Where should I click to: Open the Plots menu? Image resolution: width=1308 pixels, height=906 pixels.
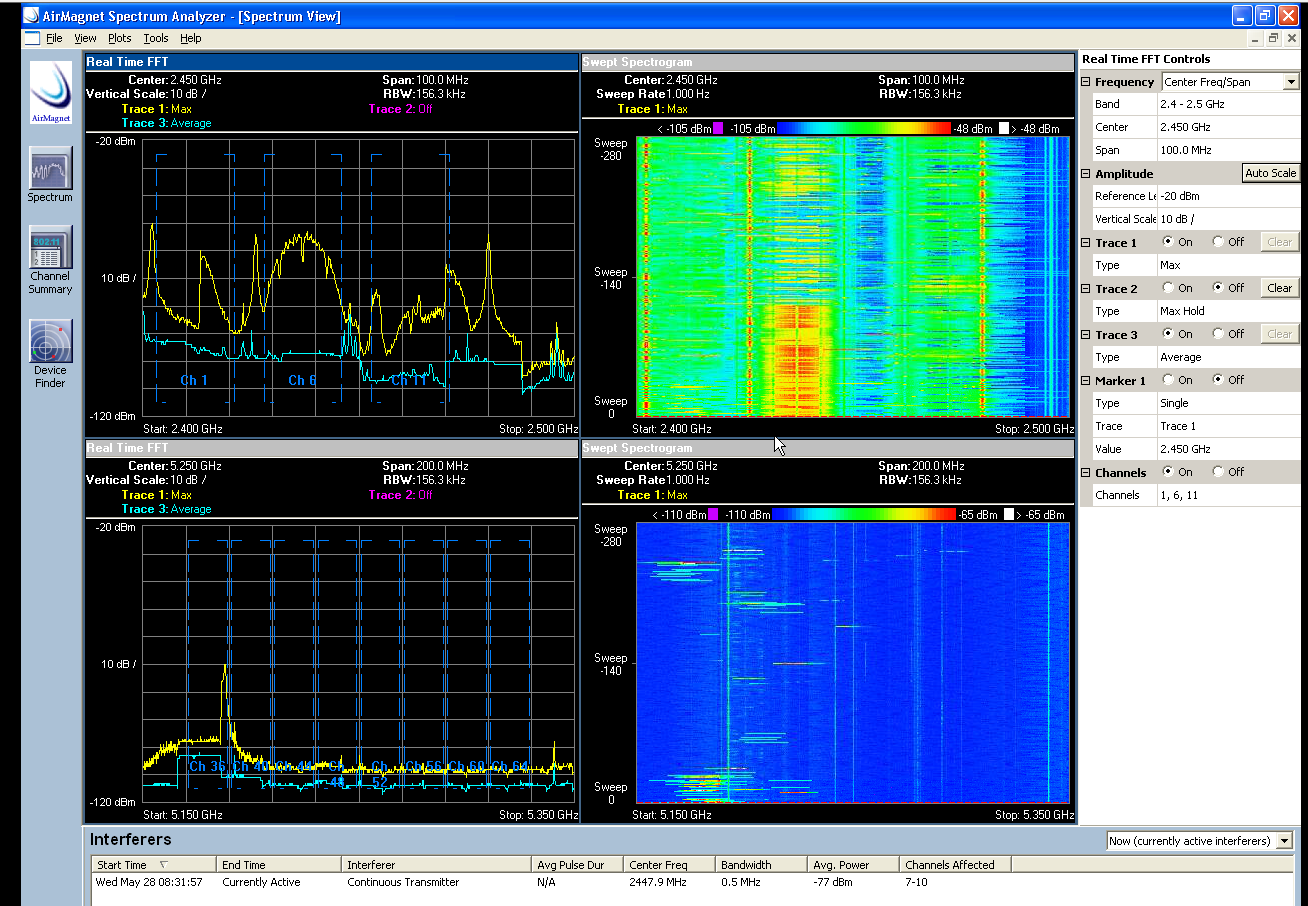[119, 38]
